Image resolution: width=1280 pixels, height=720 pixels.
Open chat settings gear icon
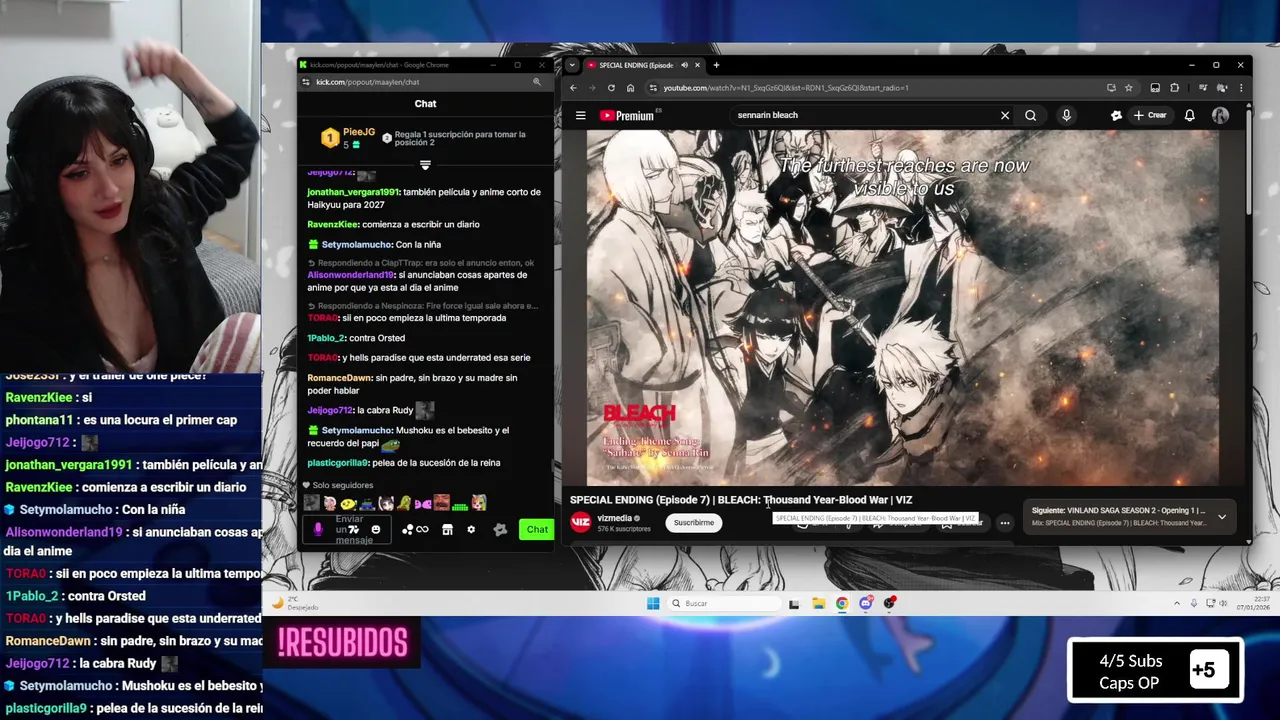click(471, 529)
